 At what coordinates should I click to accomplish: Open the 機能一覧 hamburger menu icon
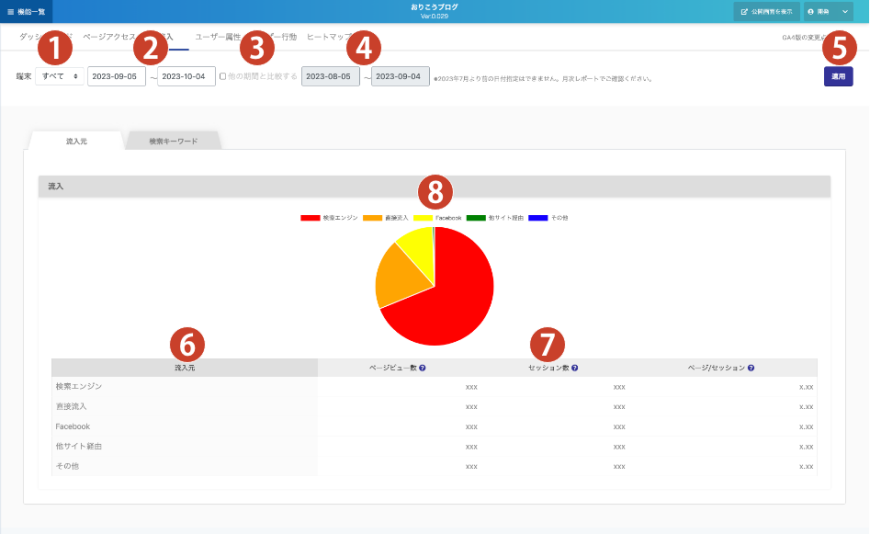click(10, 12)
